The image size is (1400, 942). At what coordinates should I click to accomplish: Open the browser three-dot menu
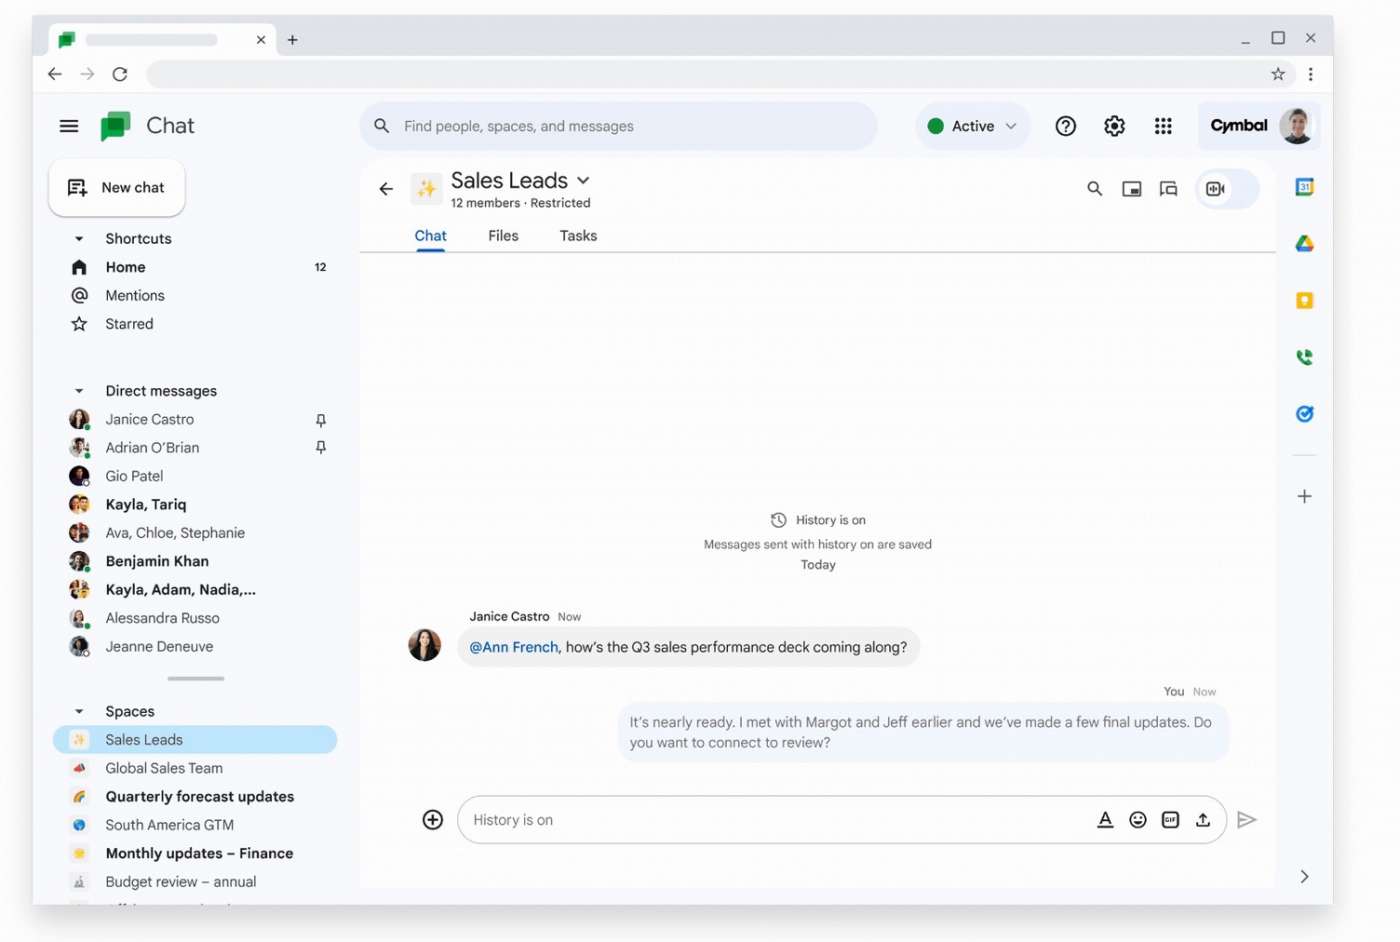tap(1311, 74)
